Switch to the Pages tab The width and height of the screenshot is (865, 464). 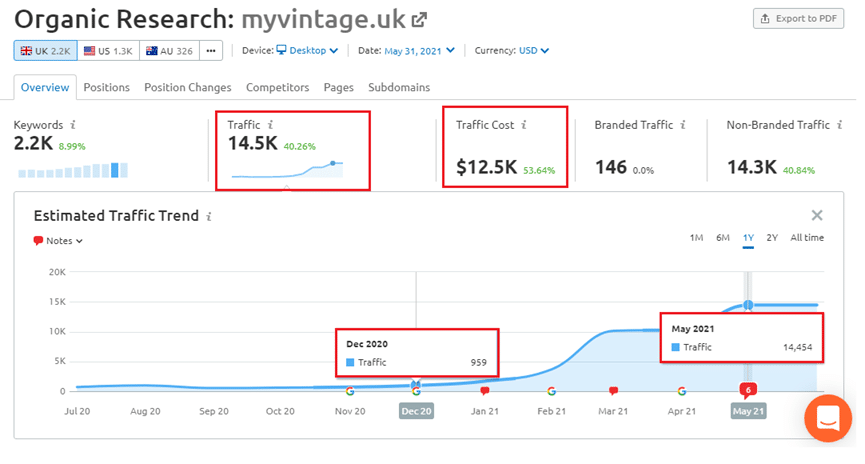click(x=338, y=87)
